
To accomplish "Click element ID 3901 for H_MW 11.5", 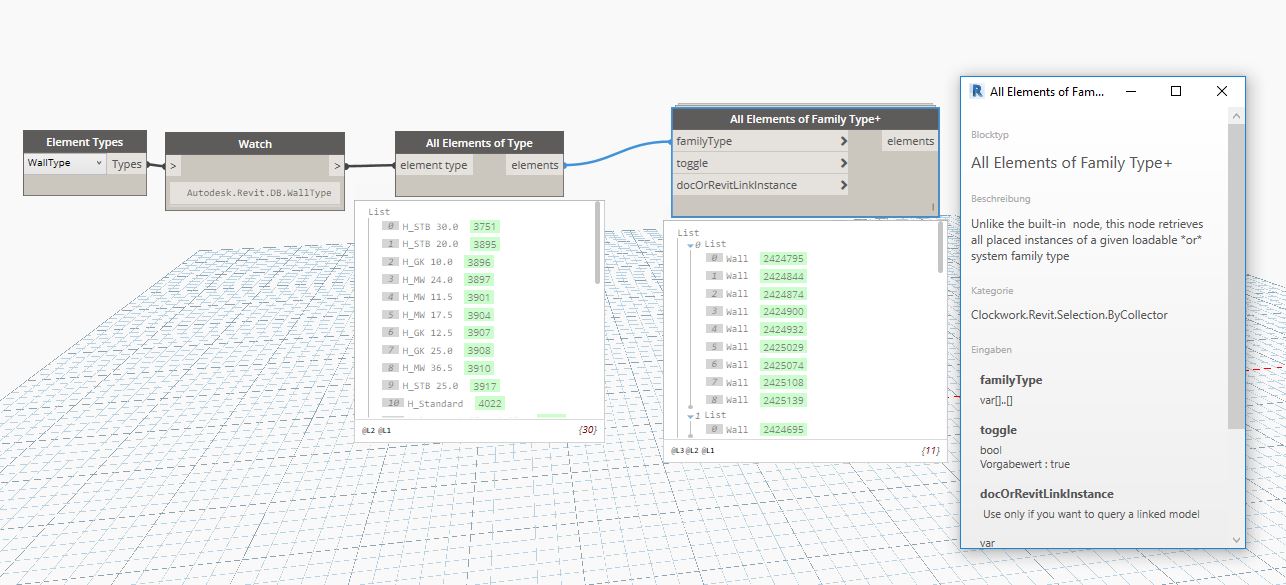I will [x=478, y=297].
